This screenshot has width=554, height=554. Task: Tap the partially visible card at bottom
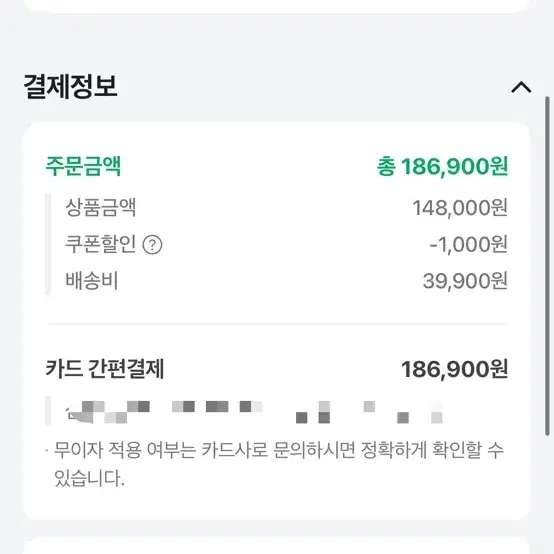coord(277,545)
